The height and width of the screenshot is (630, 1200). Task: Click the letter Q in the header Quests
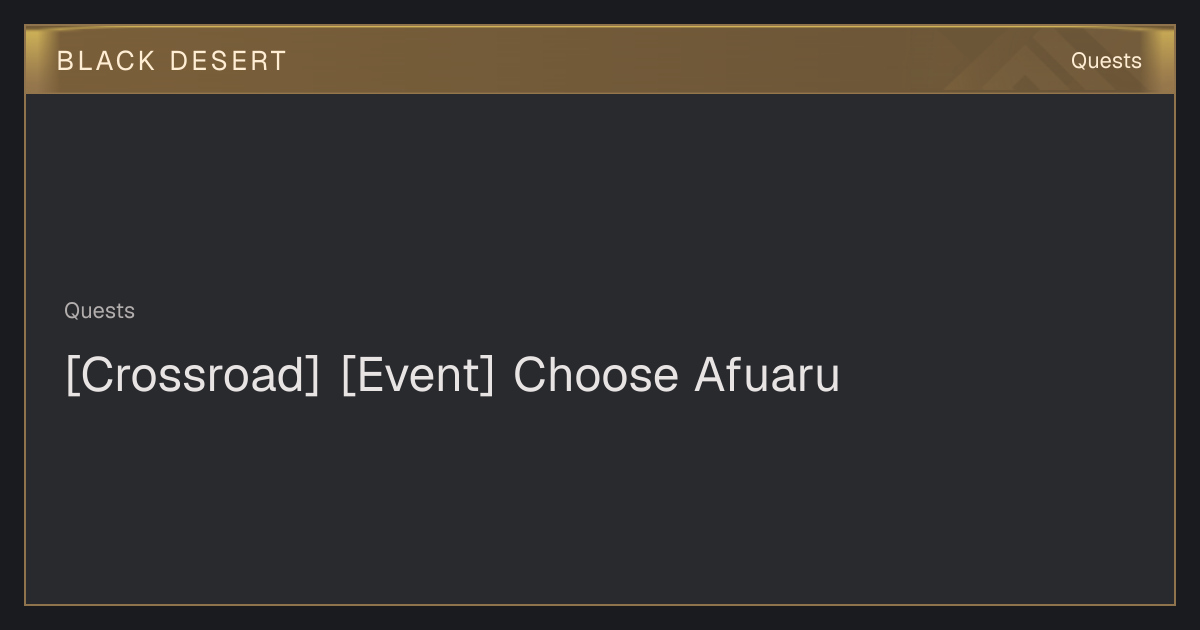coord(1079,61)
